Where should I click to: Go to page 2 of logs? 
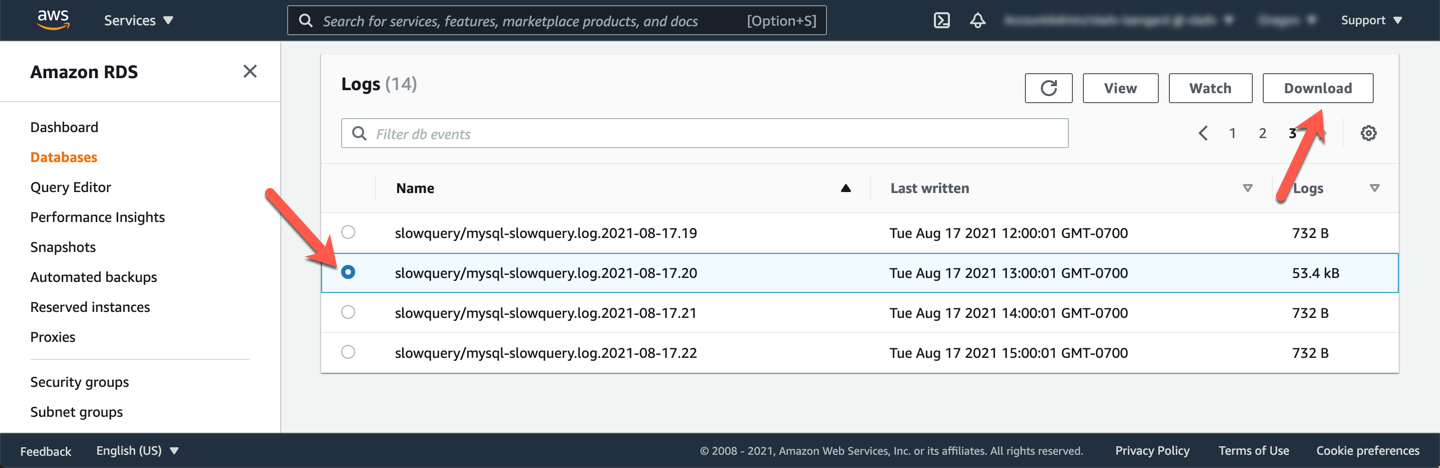(x=1263, y=133)
